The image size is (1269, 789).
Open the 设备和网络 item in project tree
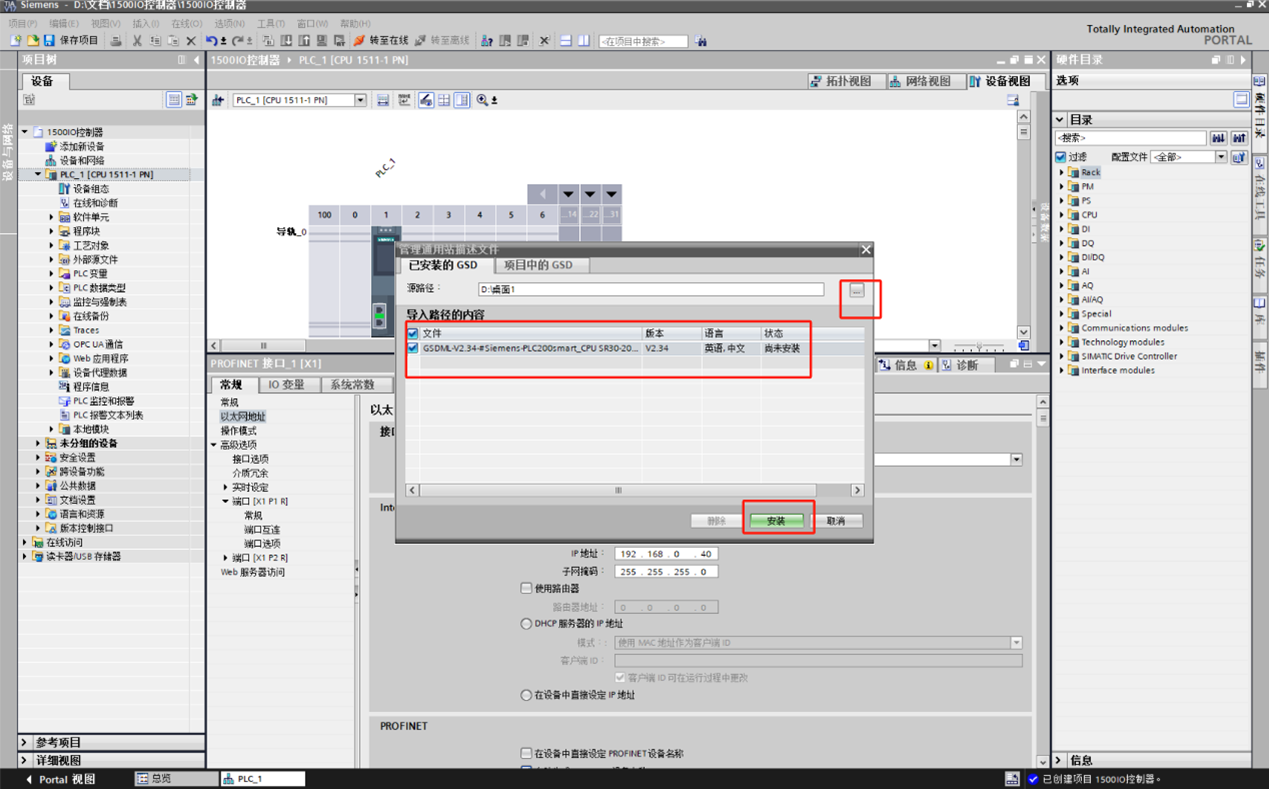[x=81, y=160]
